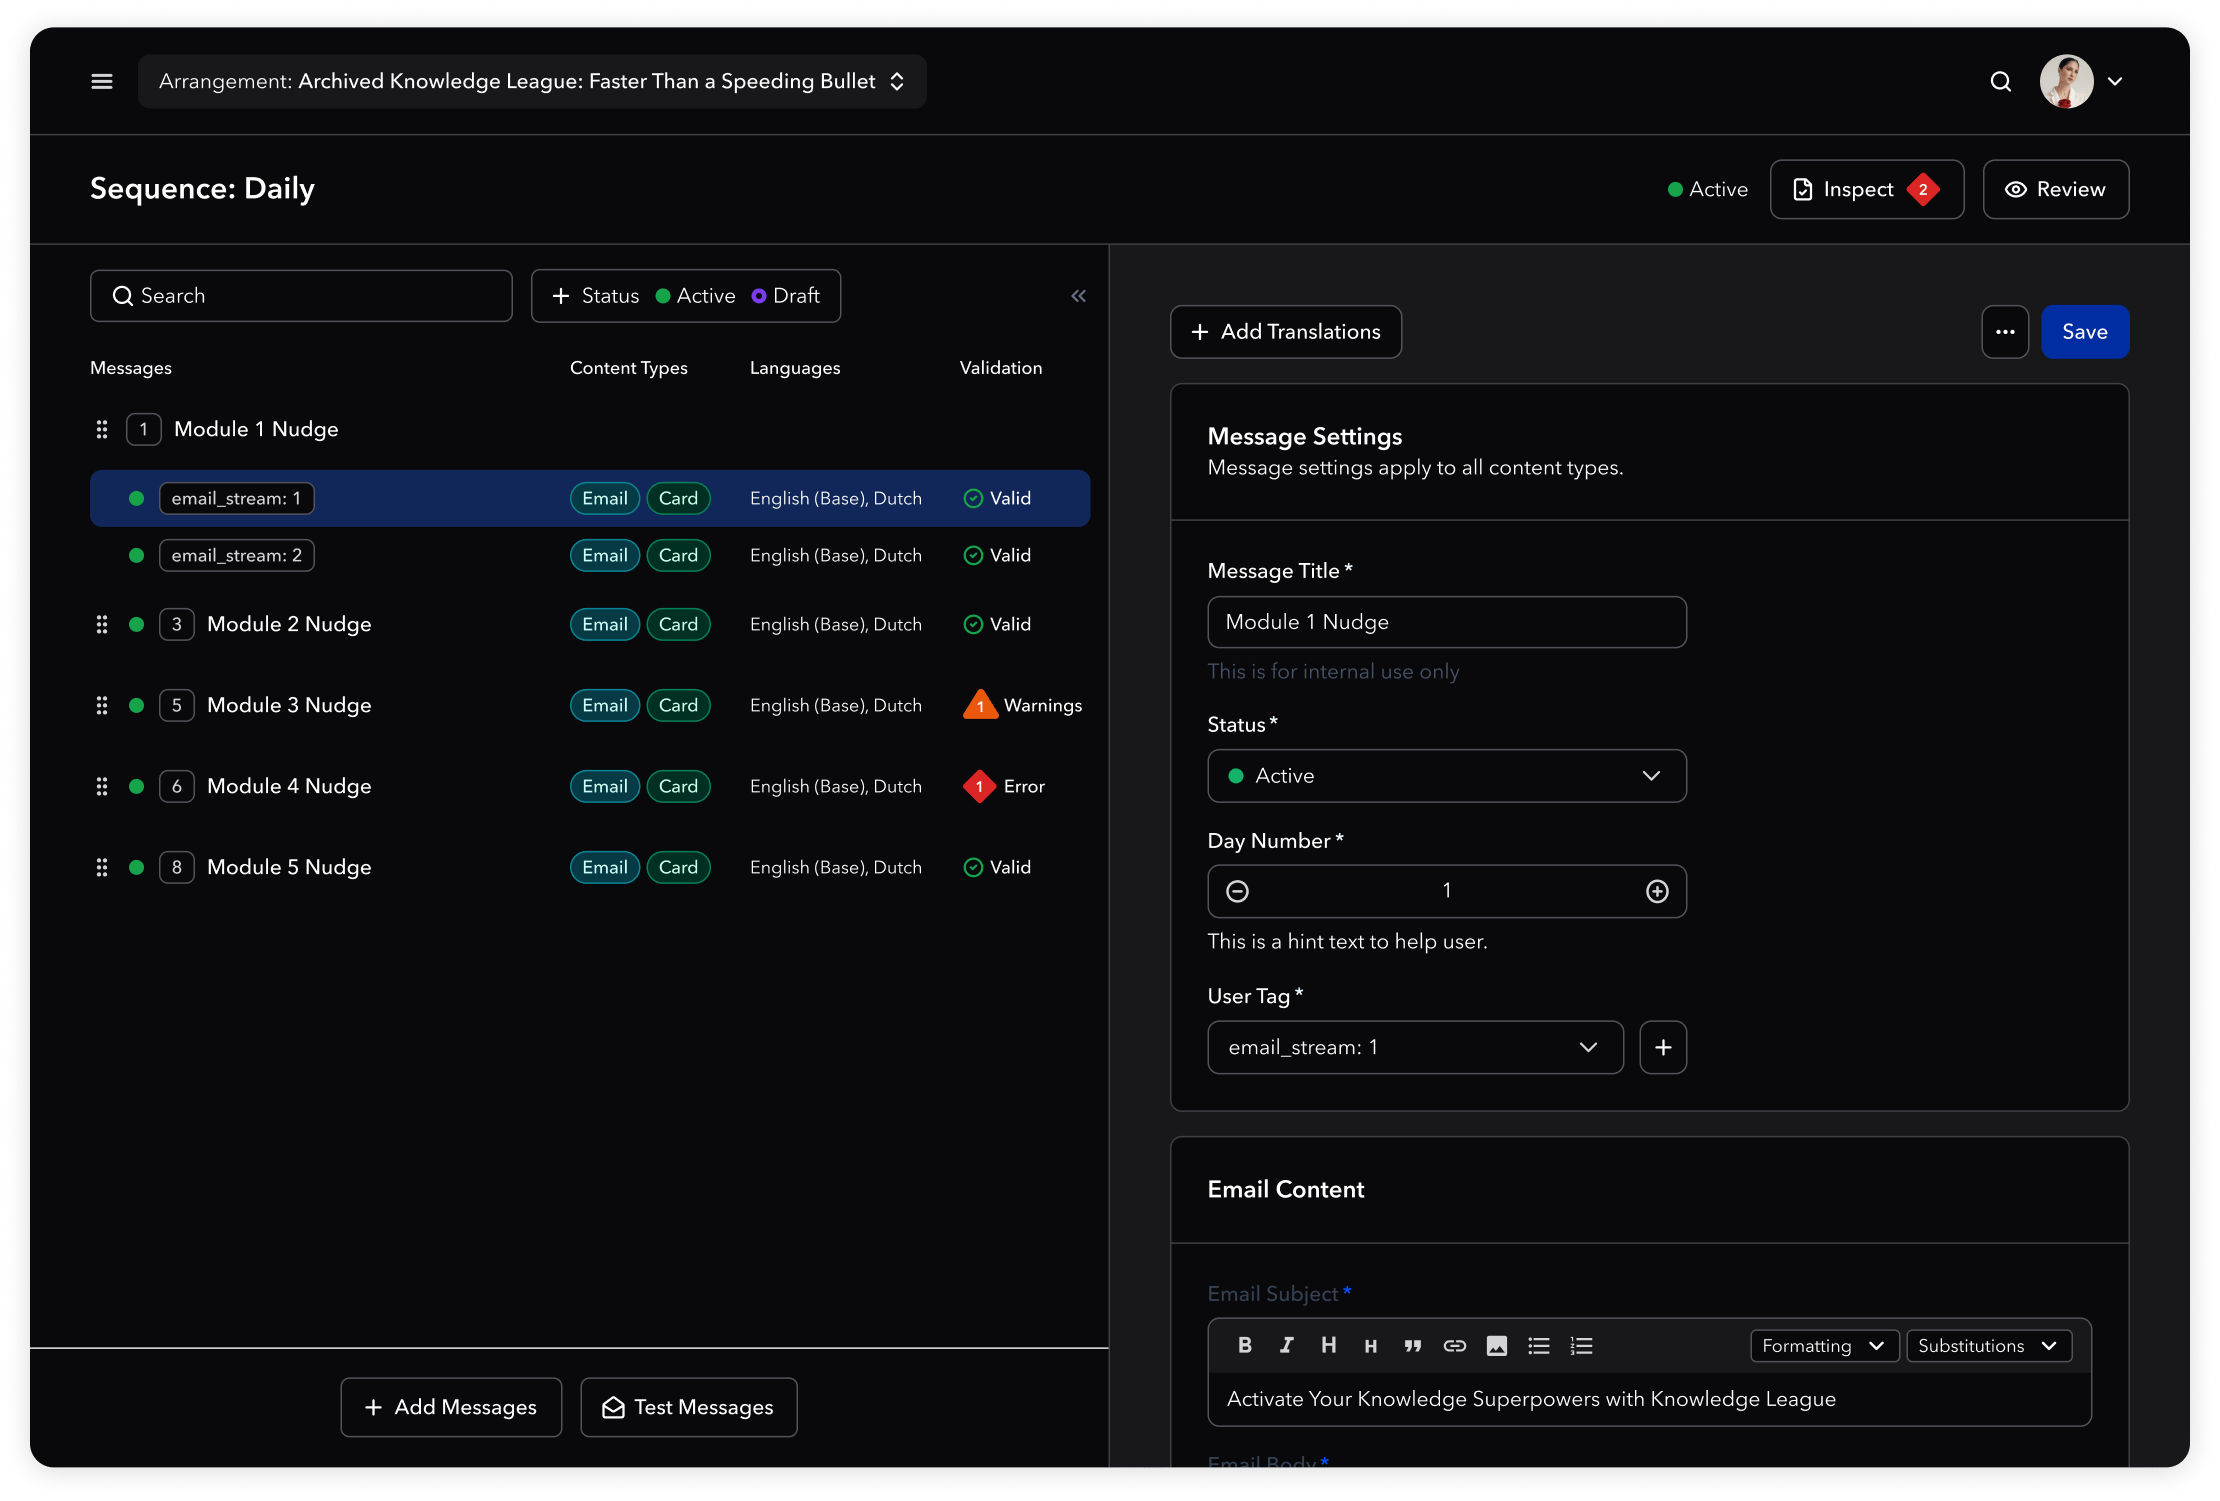Image resolution: width=2220 pixels, height=1501 pixels.
Task: Click the Message Title input field
Action: click(x=1446, y=622)
